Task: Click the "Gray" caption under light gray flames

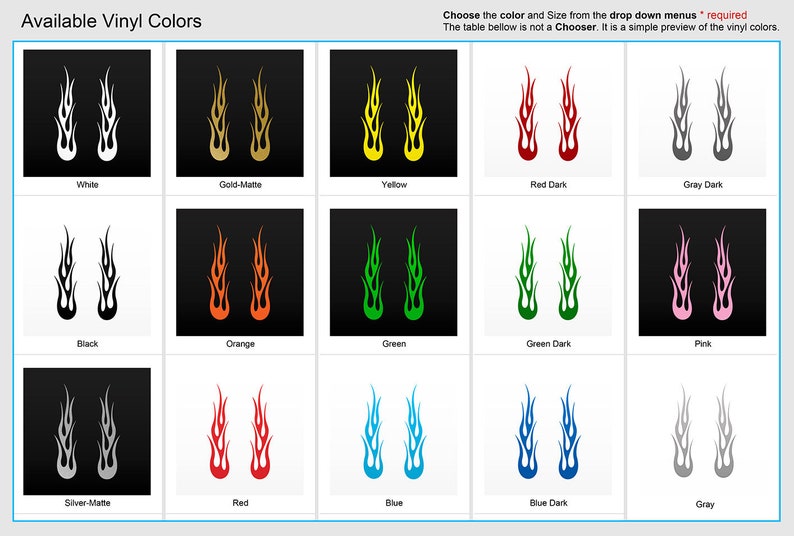Action: click(705, 504)
